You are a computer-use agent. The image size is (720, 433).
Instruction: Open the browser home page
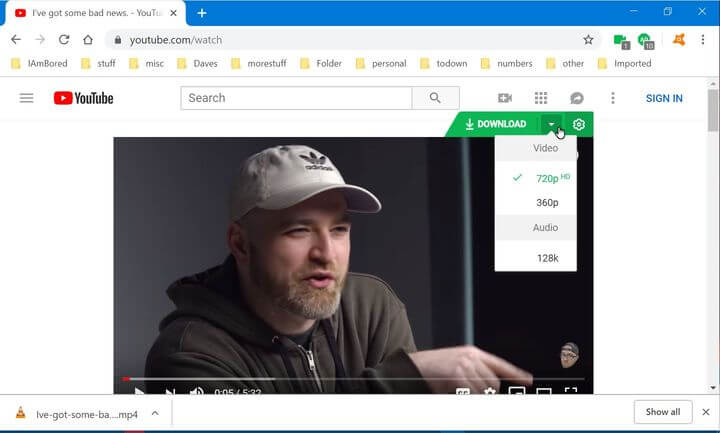[88, 40]
